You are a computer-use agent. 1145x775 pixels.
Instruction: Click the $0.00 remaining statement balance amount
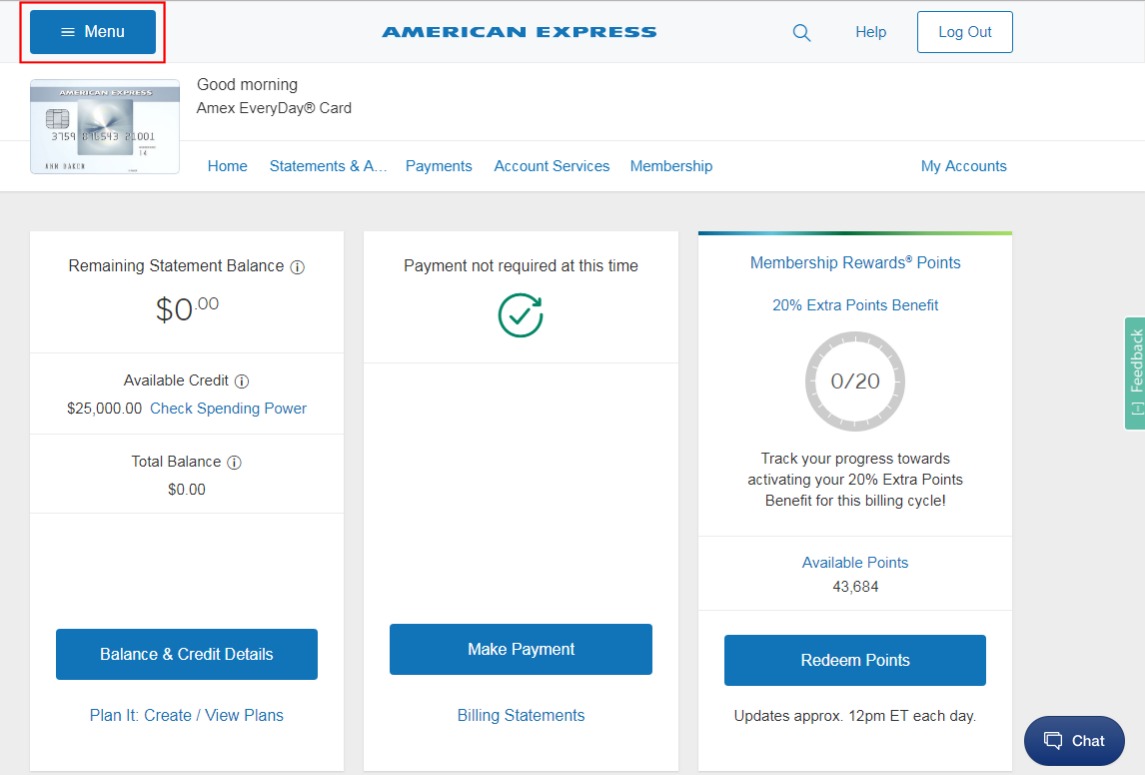click(187, 309)
